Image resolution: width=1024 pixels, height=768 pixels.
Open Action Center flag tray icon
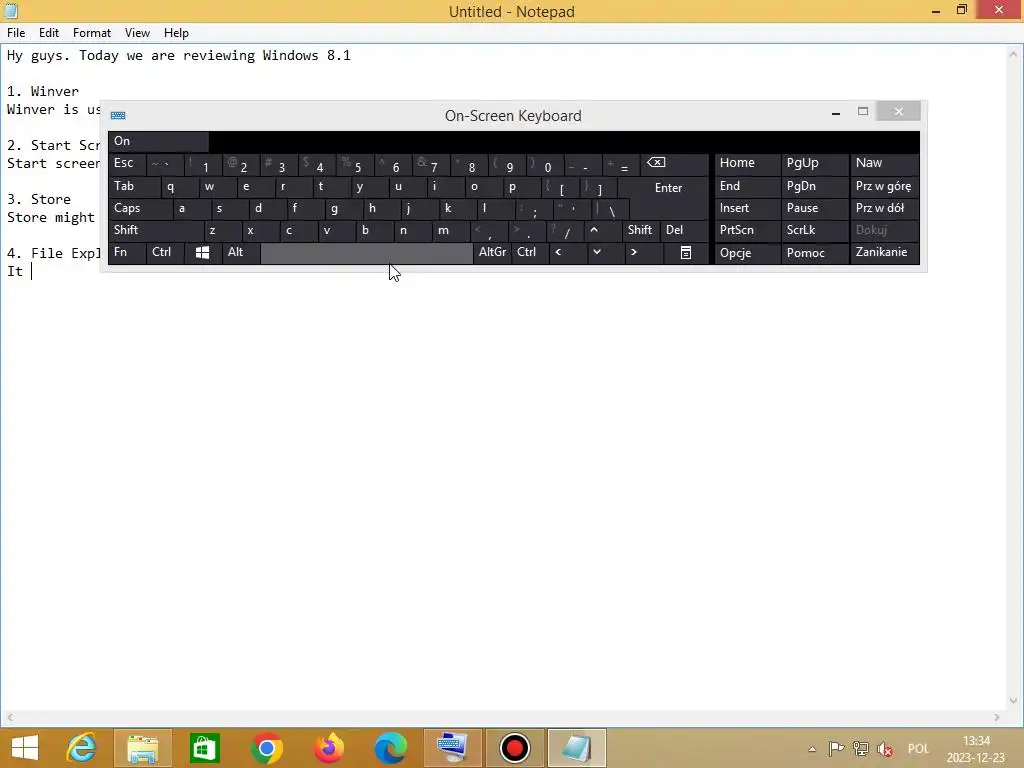point(836,748)
